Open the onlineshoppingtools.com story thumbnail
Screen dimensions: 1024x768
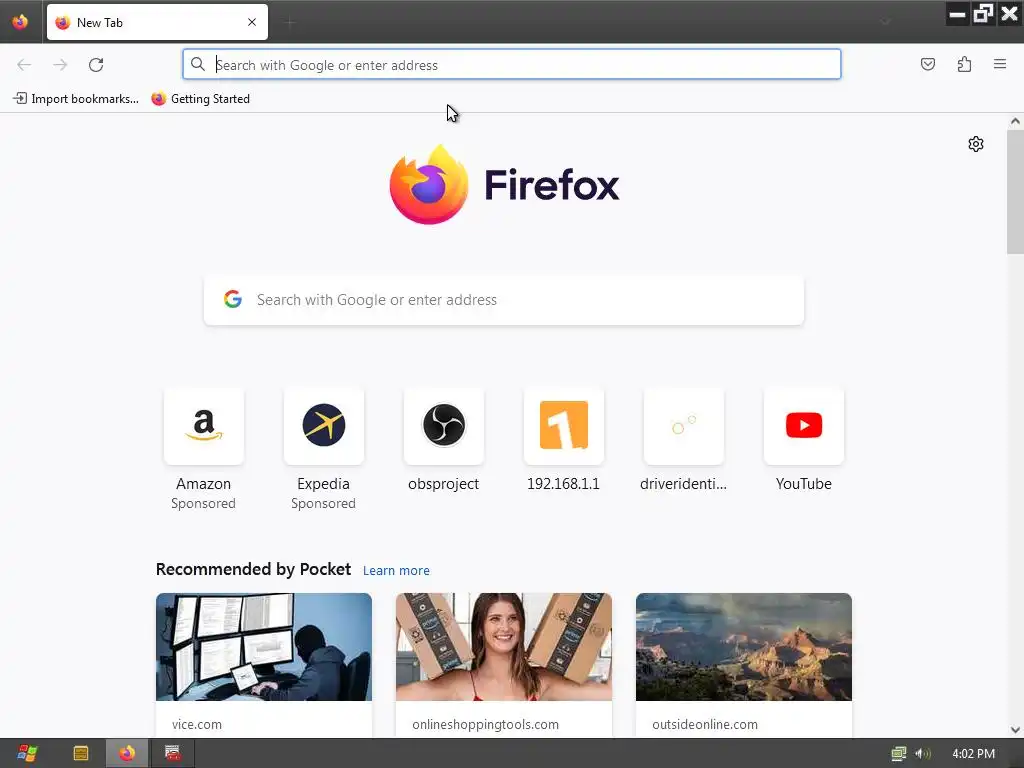click(x=504, y=647)
